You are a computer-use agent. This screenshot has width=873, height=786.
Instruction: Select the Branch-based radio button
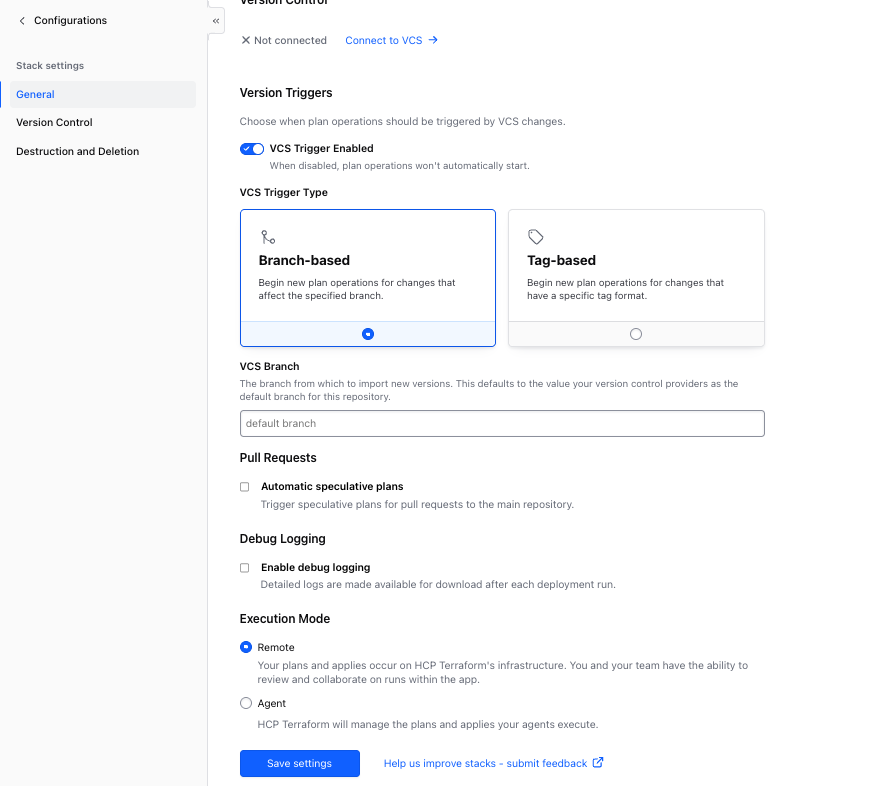368,334
